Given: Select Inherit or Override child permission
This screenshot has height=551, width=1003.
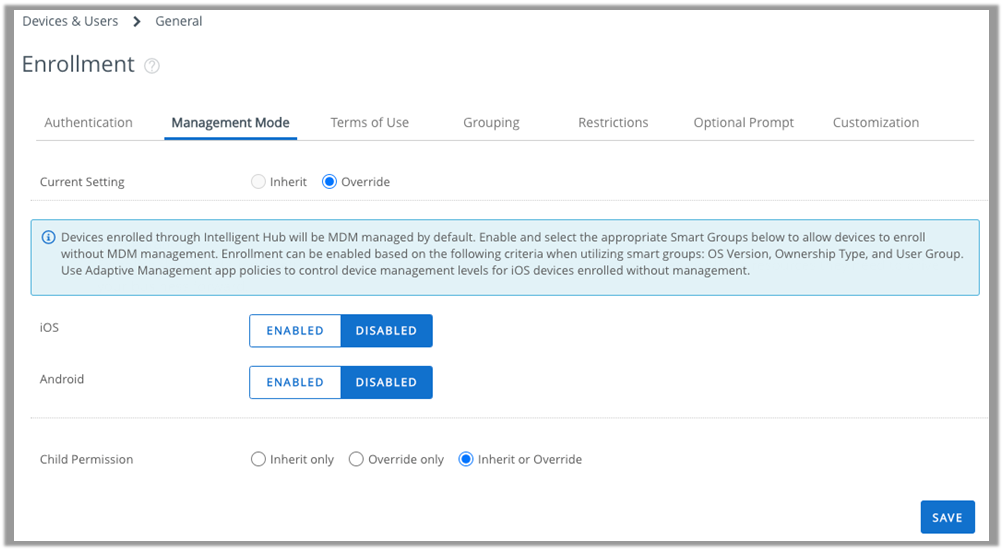Looking at the screenshot, I should [465, 459].
